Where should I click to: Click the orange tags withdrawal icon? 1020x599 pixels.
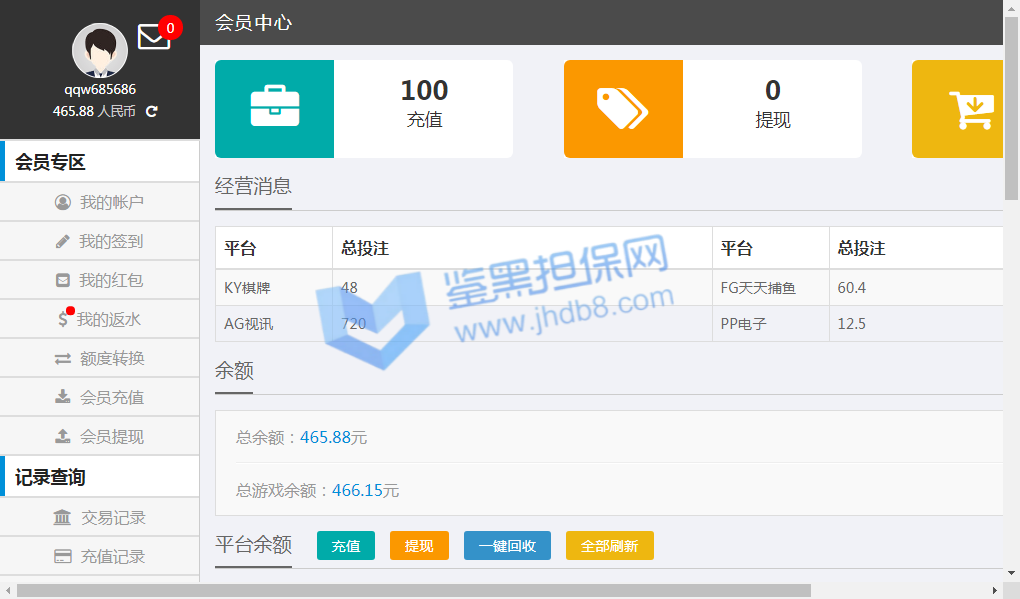point(623,108)
